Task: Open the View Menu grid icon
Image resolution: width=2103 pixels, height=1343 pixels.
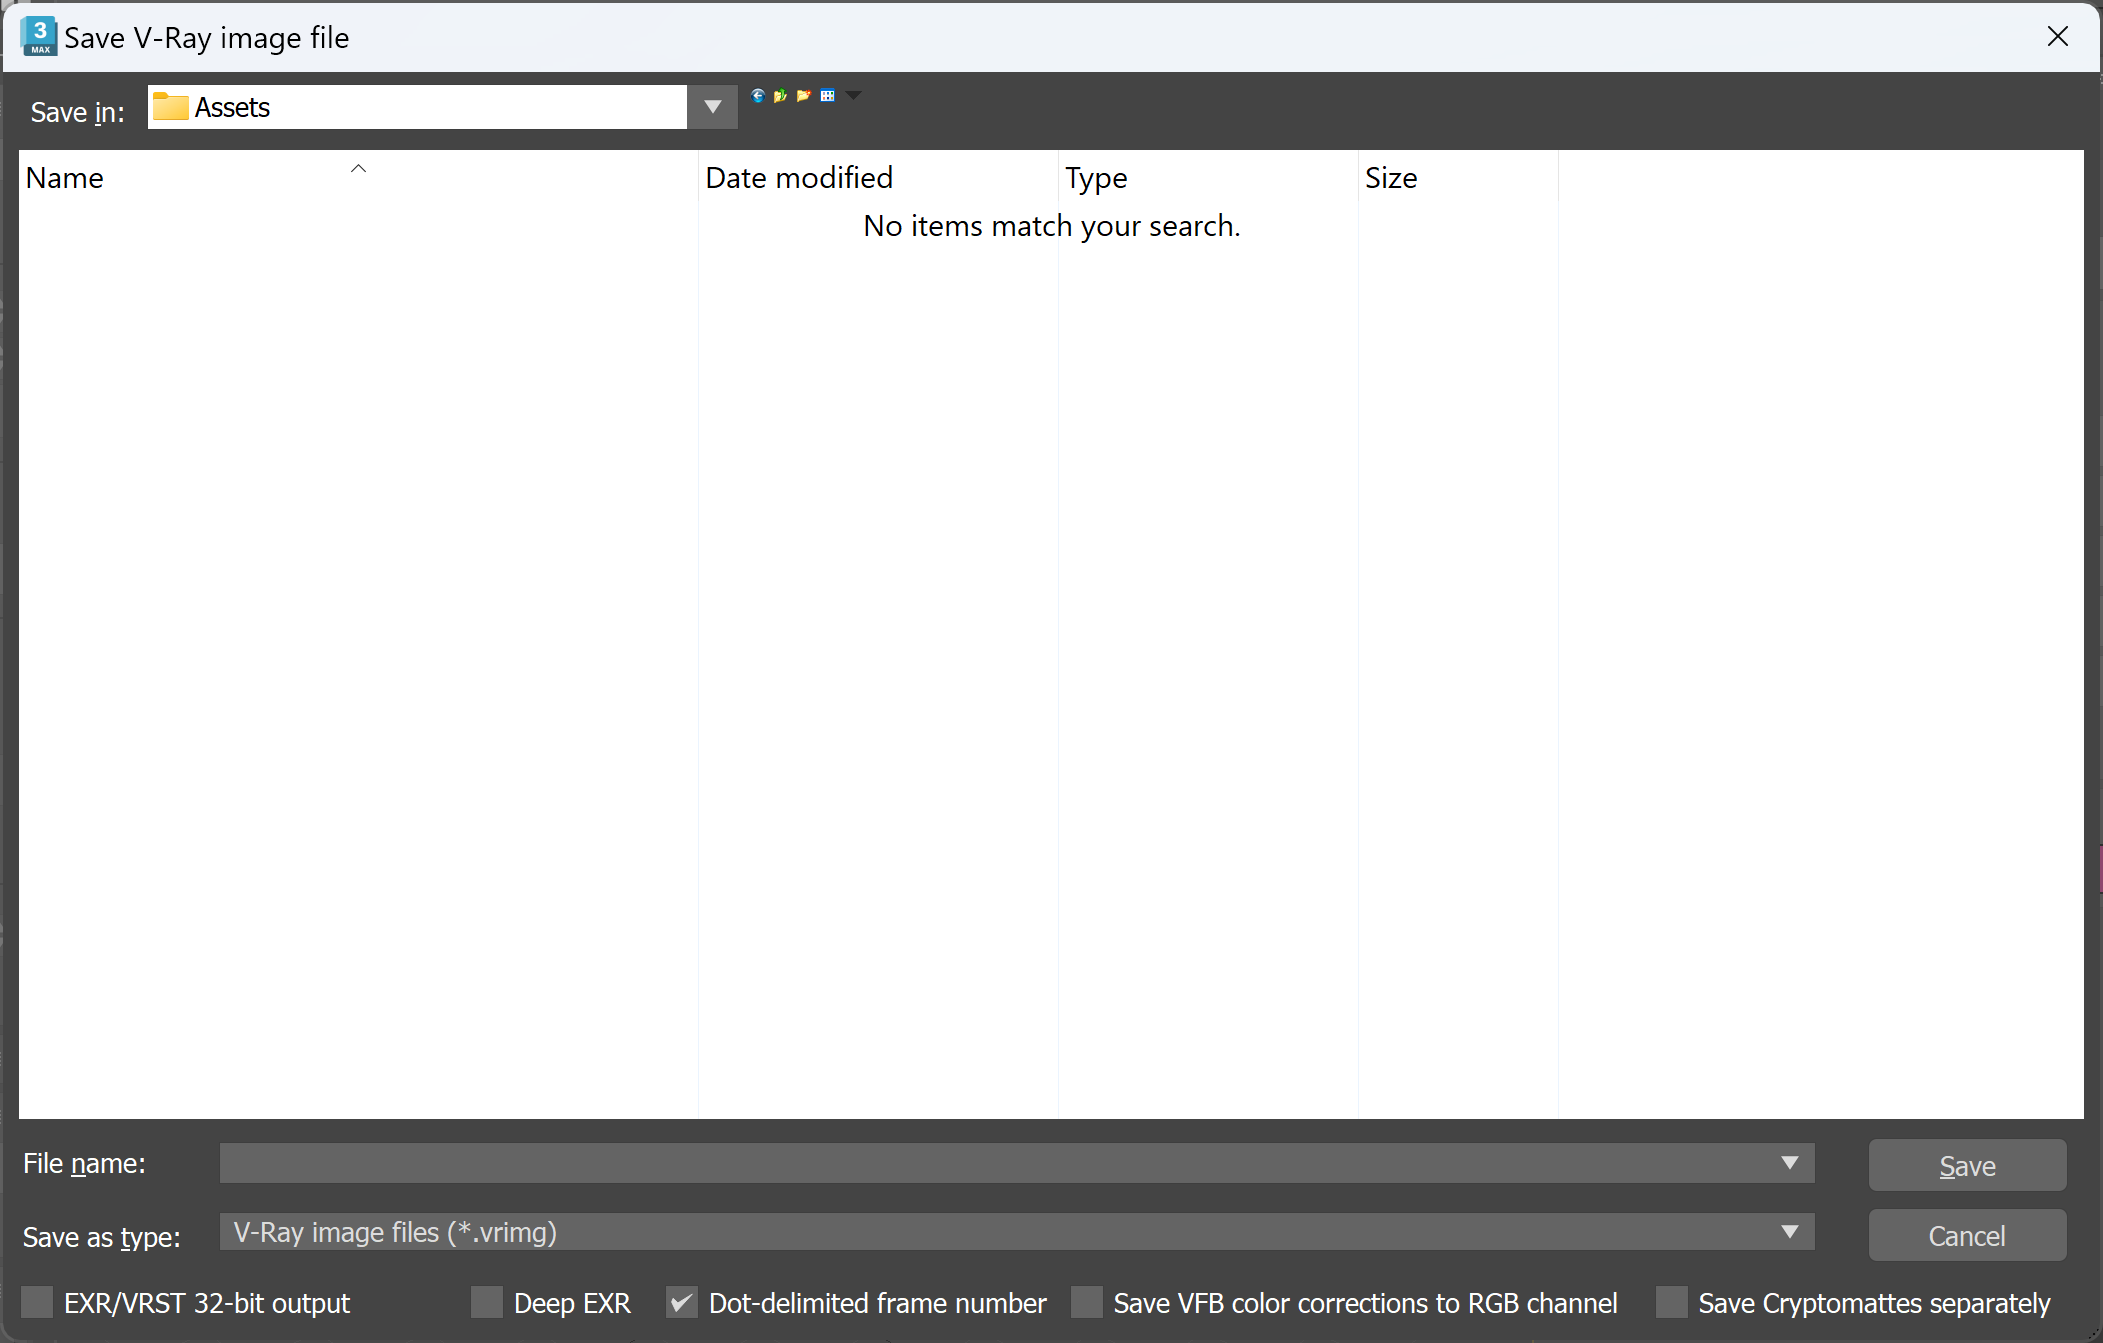Action: [x=828, y=95]
